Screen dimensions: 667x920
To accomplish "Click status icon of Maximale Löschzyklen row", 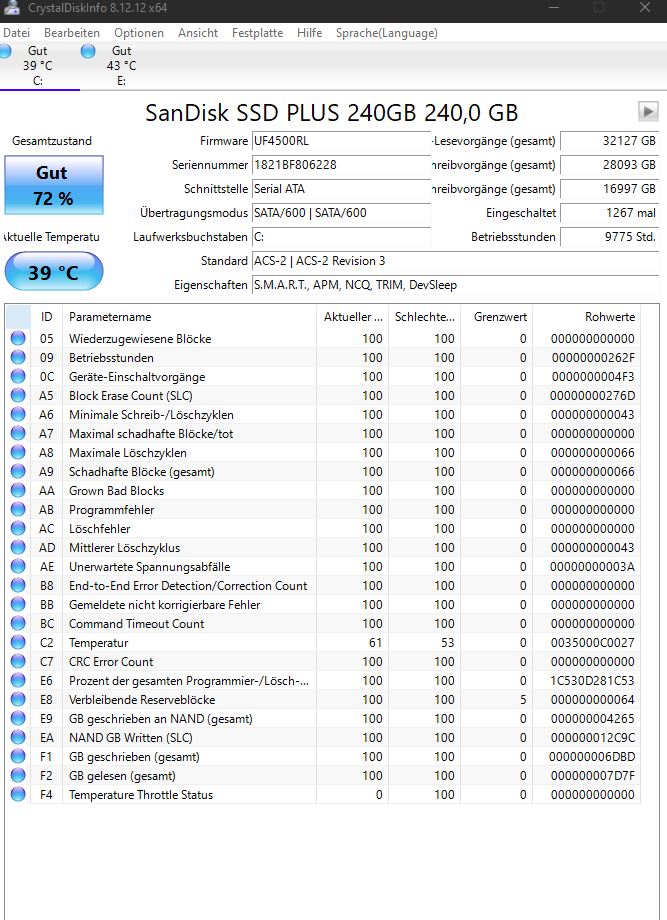I will coord(18,452).
